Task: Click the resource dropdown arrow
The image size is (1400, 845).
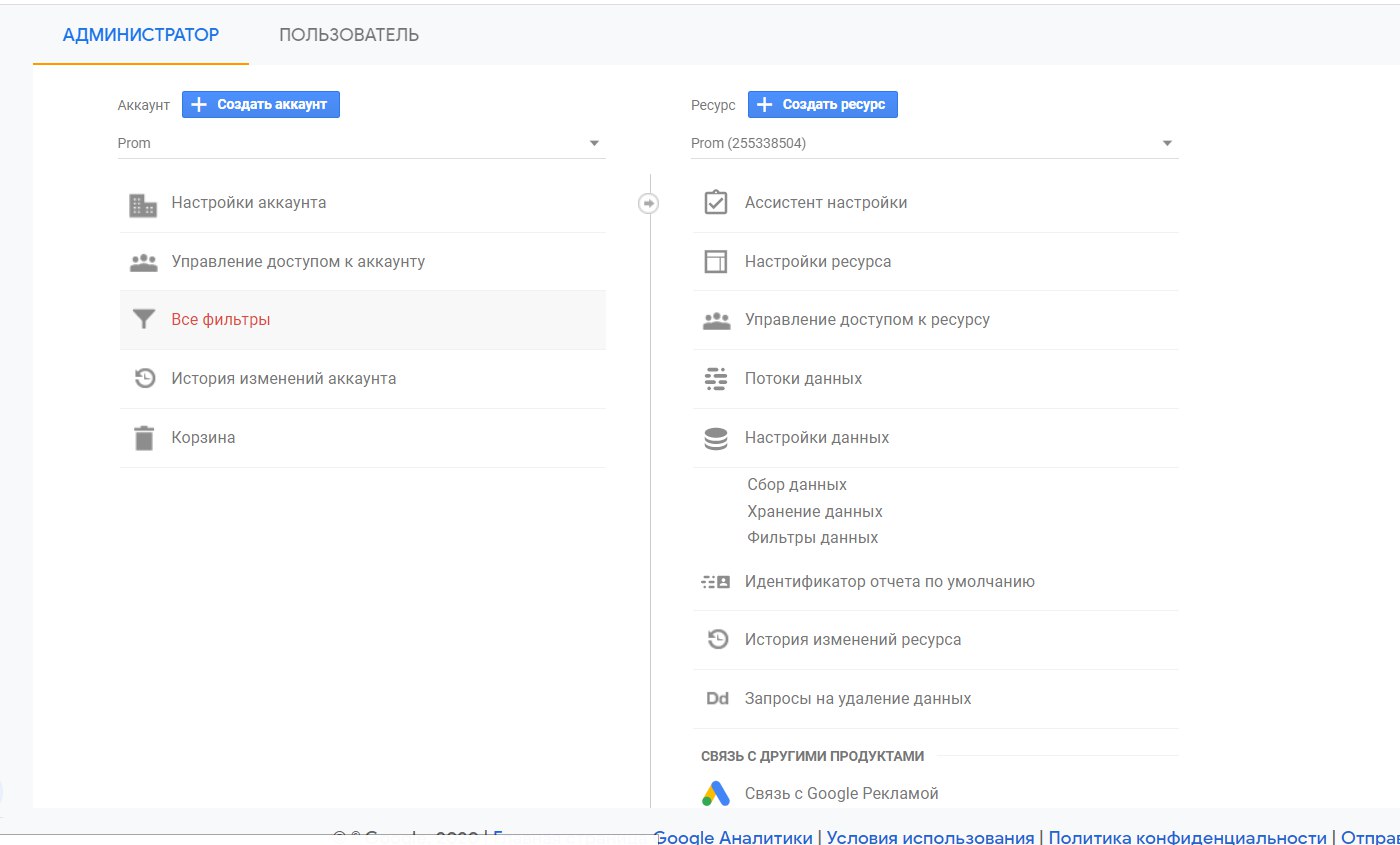Action: (1167, 143)
